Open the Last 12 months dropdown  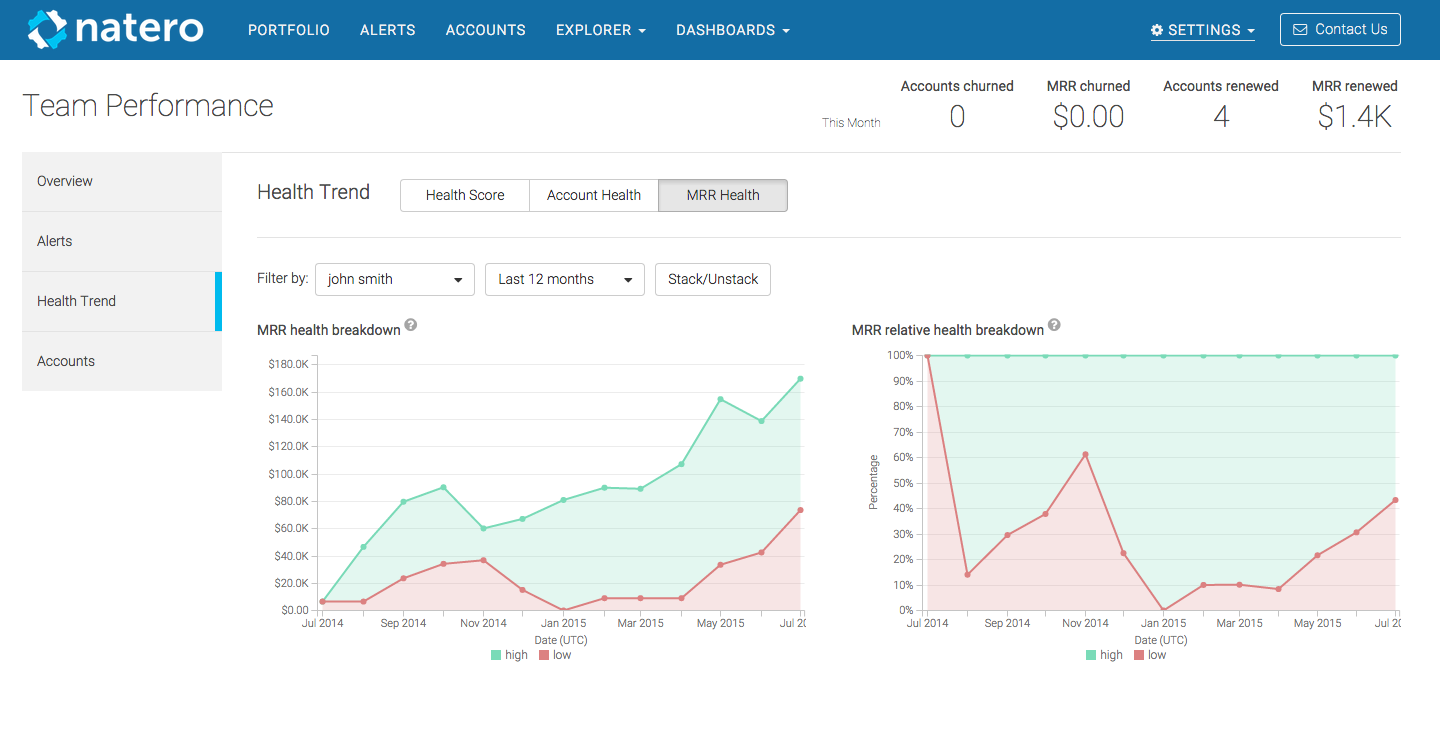pyautogui.click(x=565, y=280)
